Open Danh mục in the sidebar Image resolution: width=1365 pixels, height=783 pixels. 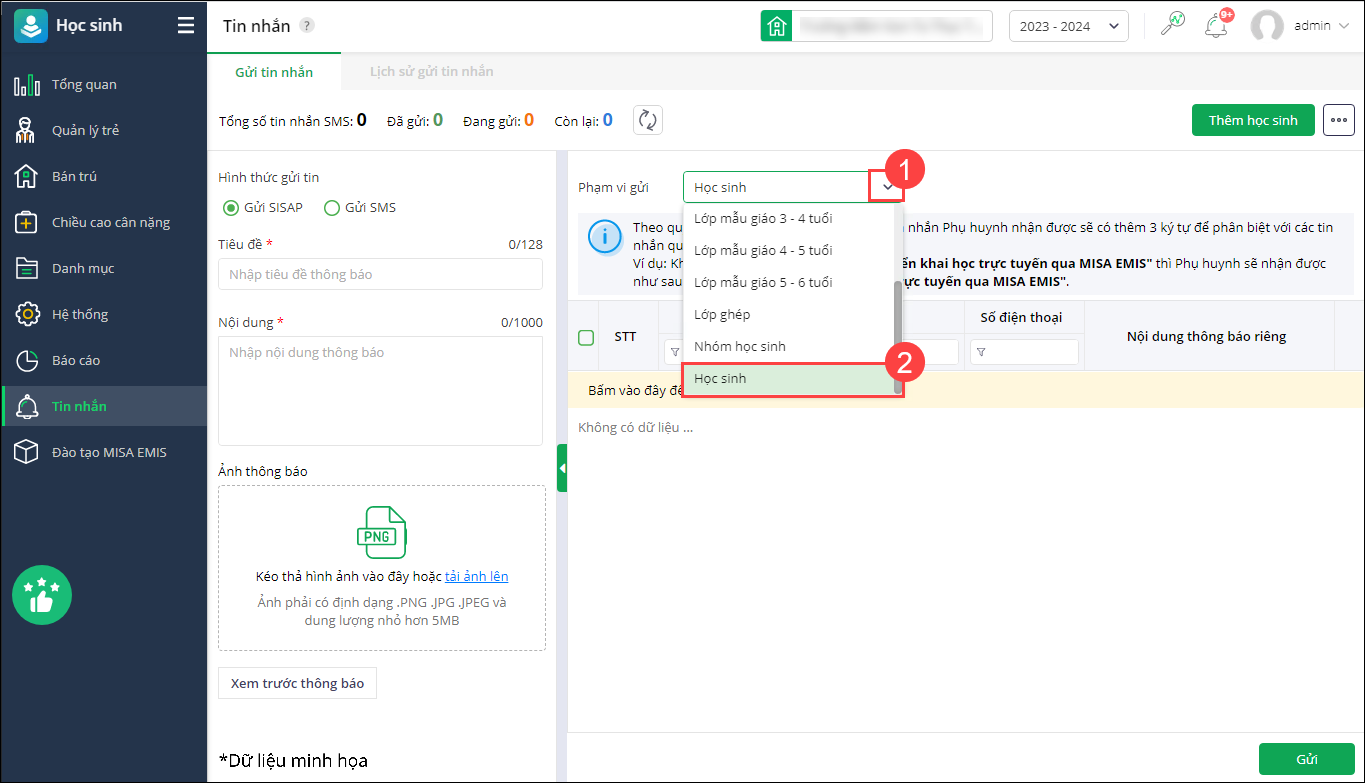coord(104,269)
